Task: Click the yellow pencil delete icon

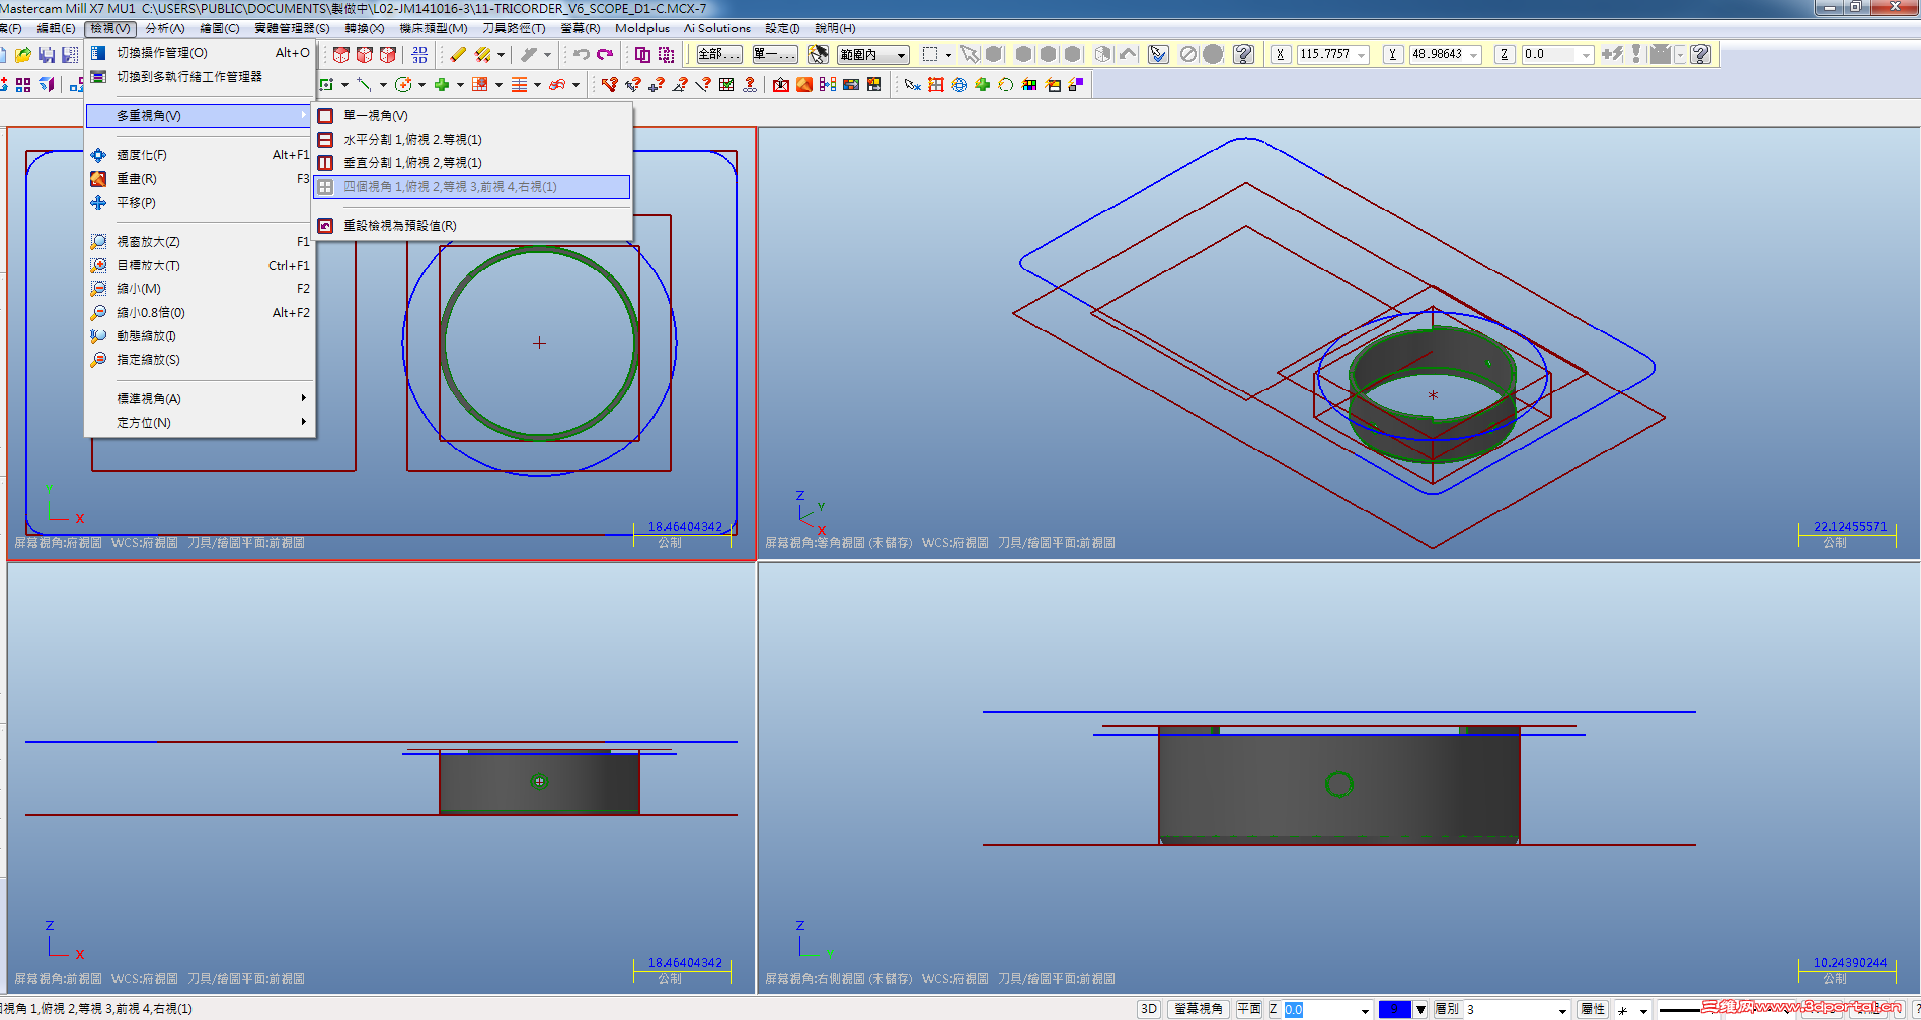Action: (458, 54)
